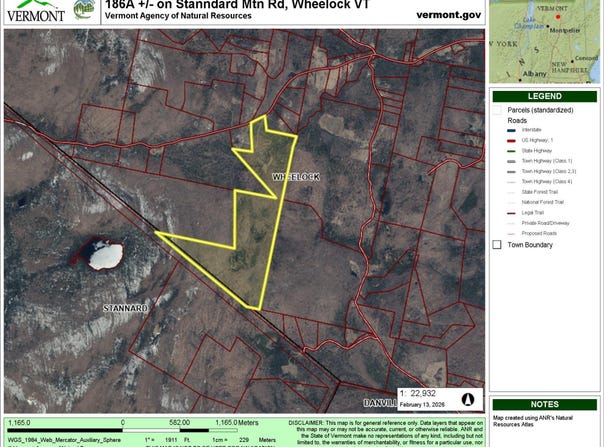Click the '1,165.0 Meters' scale label
This screenshot has height=447, width=604.
click(x=237, y=423)
